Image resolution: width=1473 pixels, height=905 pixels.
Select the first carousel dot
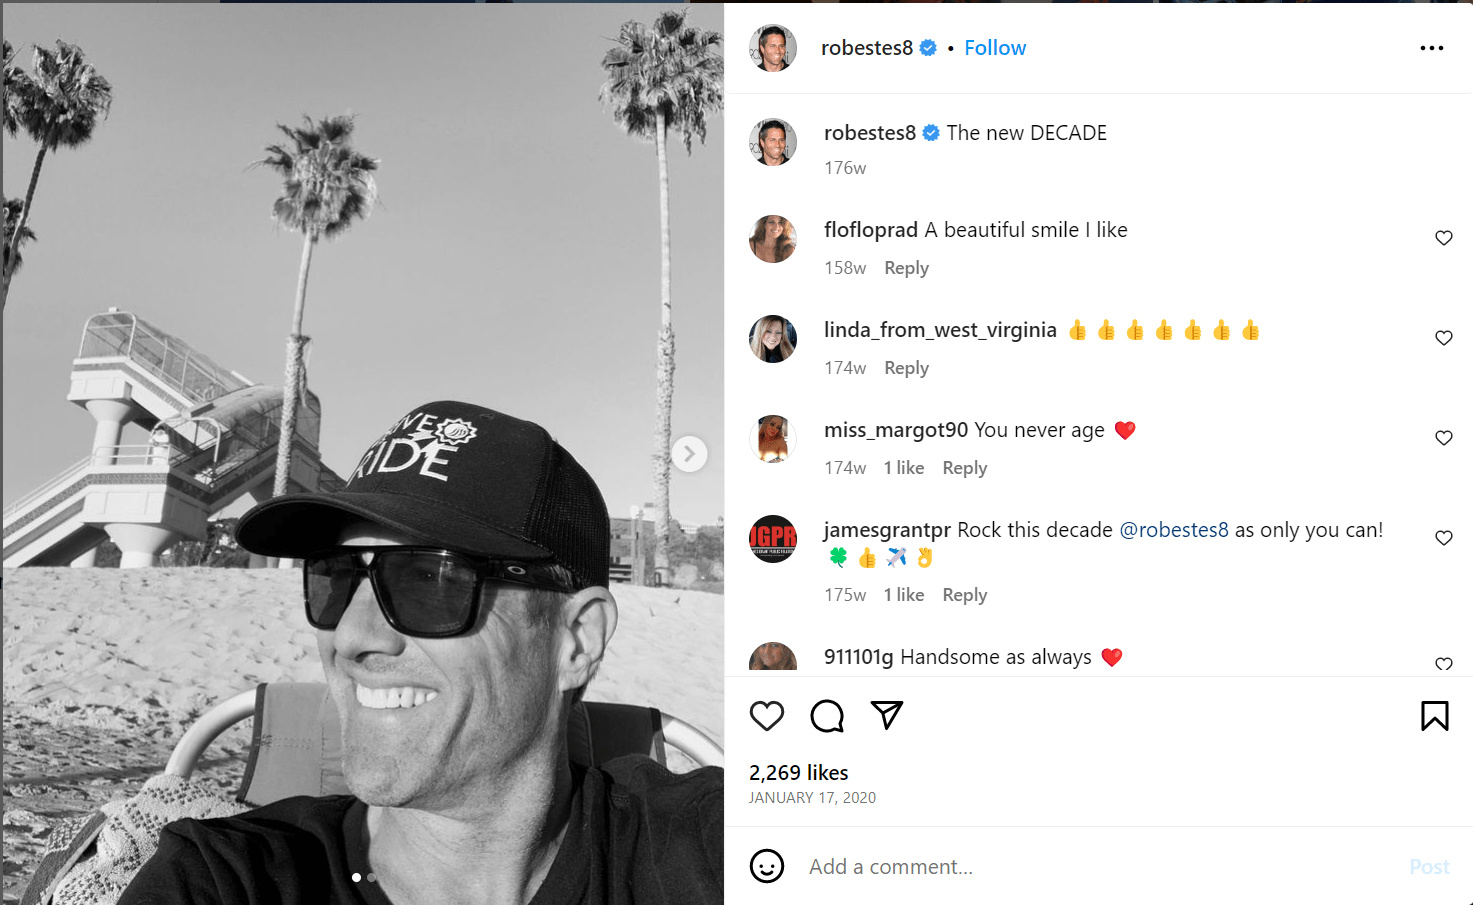[356, 877]
